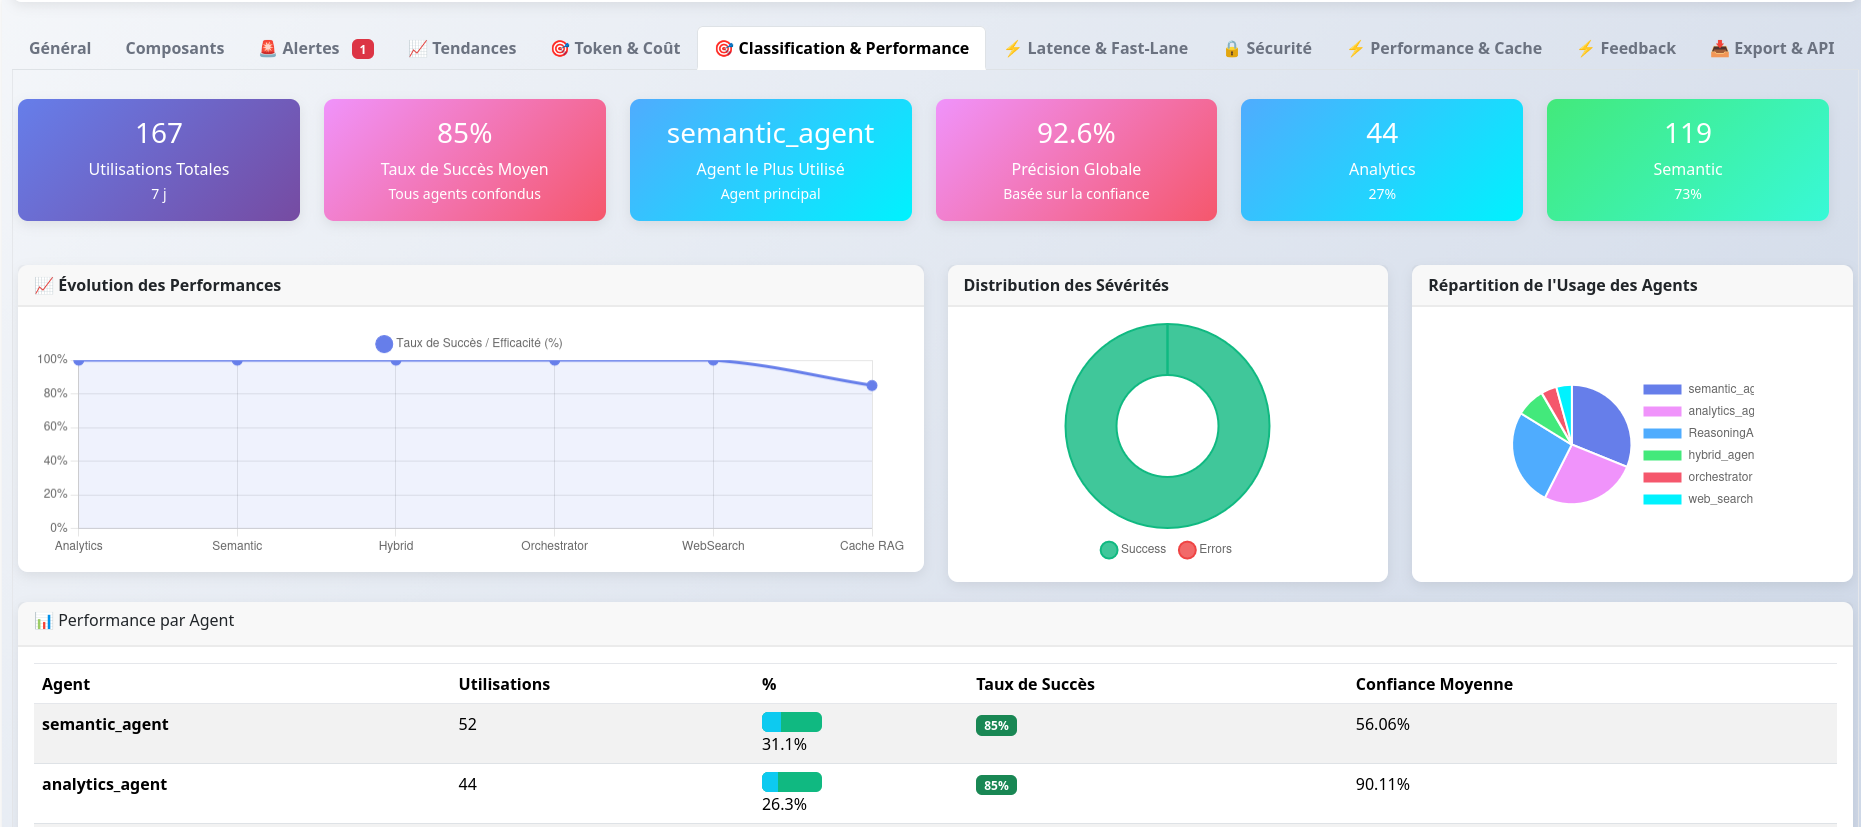
Task: Toggle the web_search legend entry
Action: point(1698,499)
